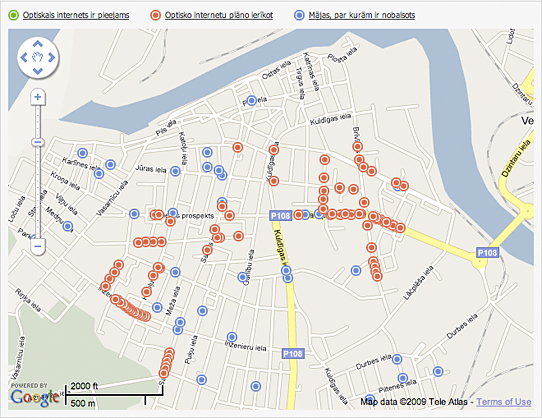Screen dimensions: 542x418
Task: Open 'Mājas, par kurām ir nobalsots' link
Action: [x=362, y=15]
